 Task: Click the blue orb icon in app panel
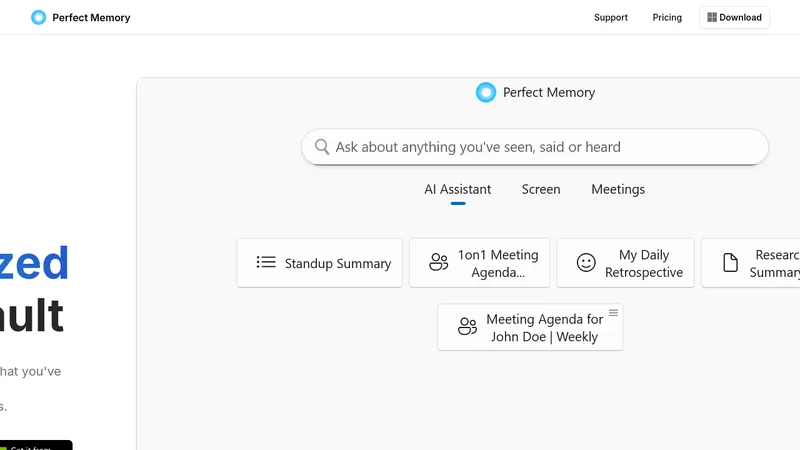[x=486, y=92]
